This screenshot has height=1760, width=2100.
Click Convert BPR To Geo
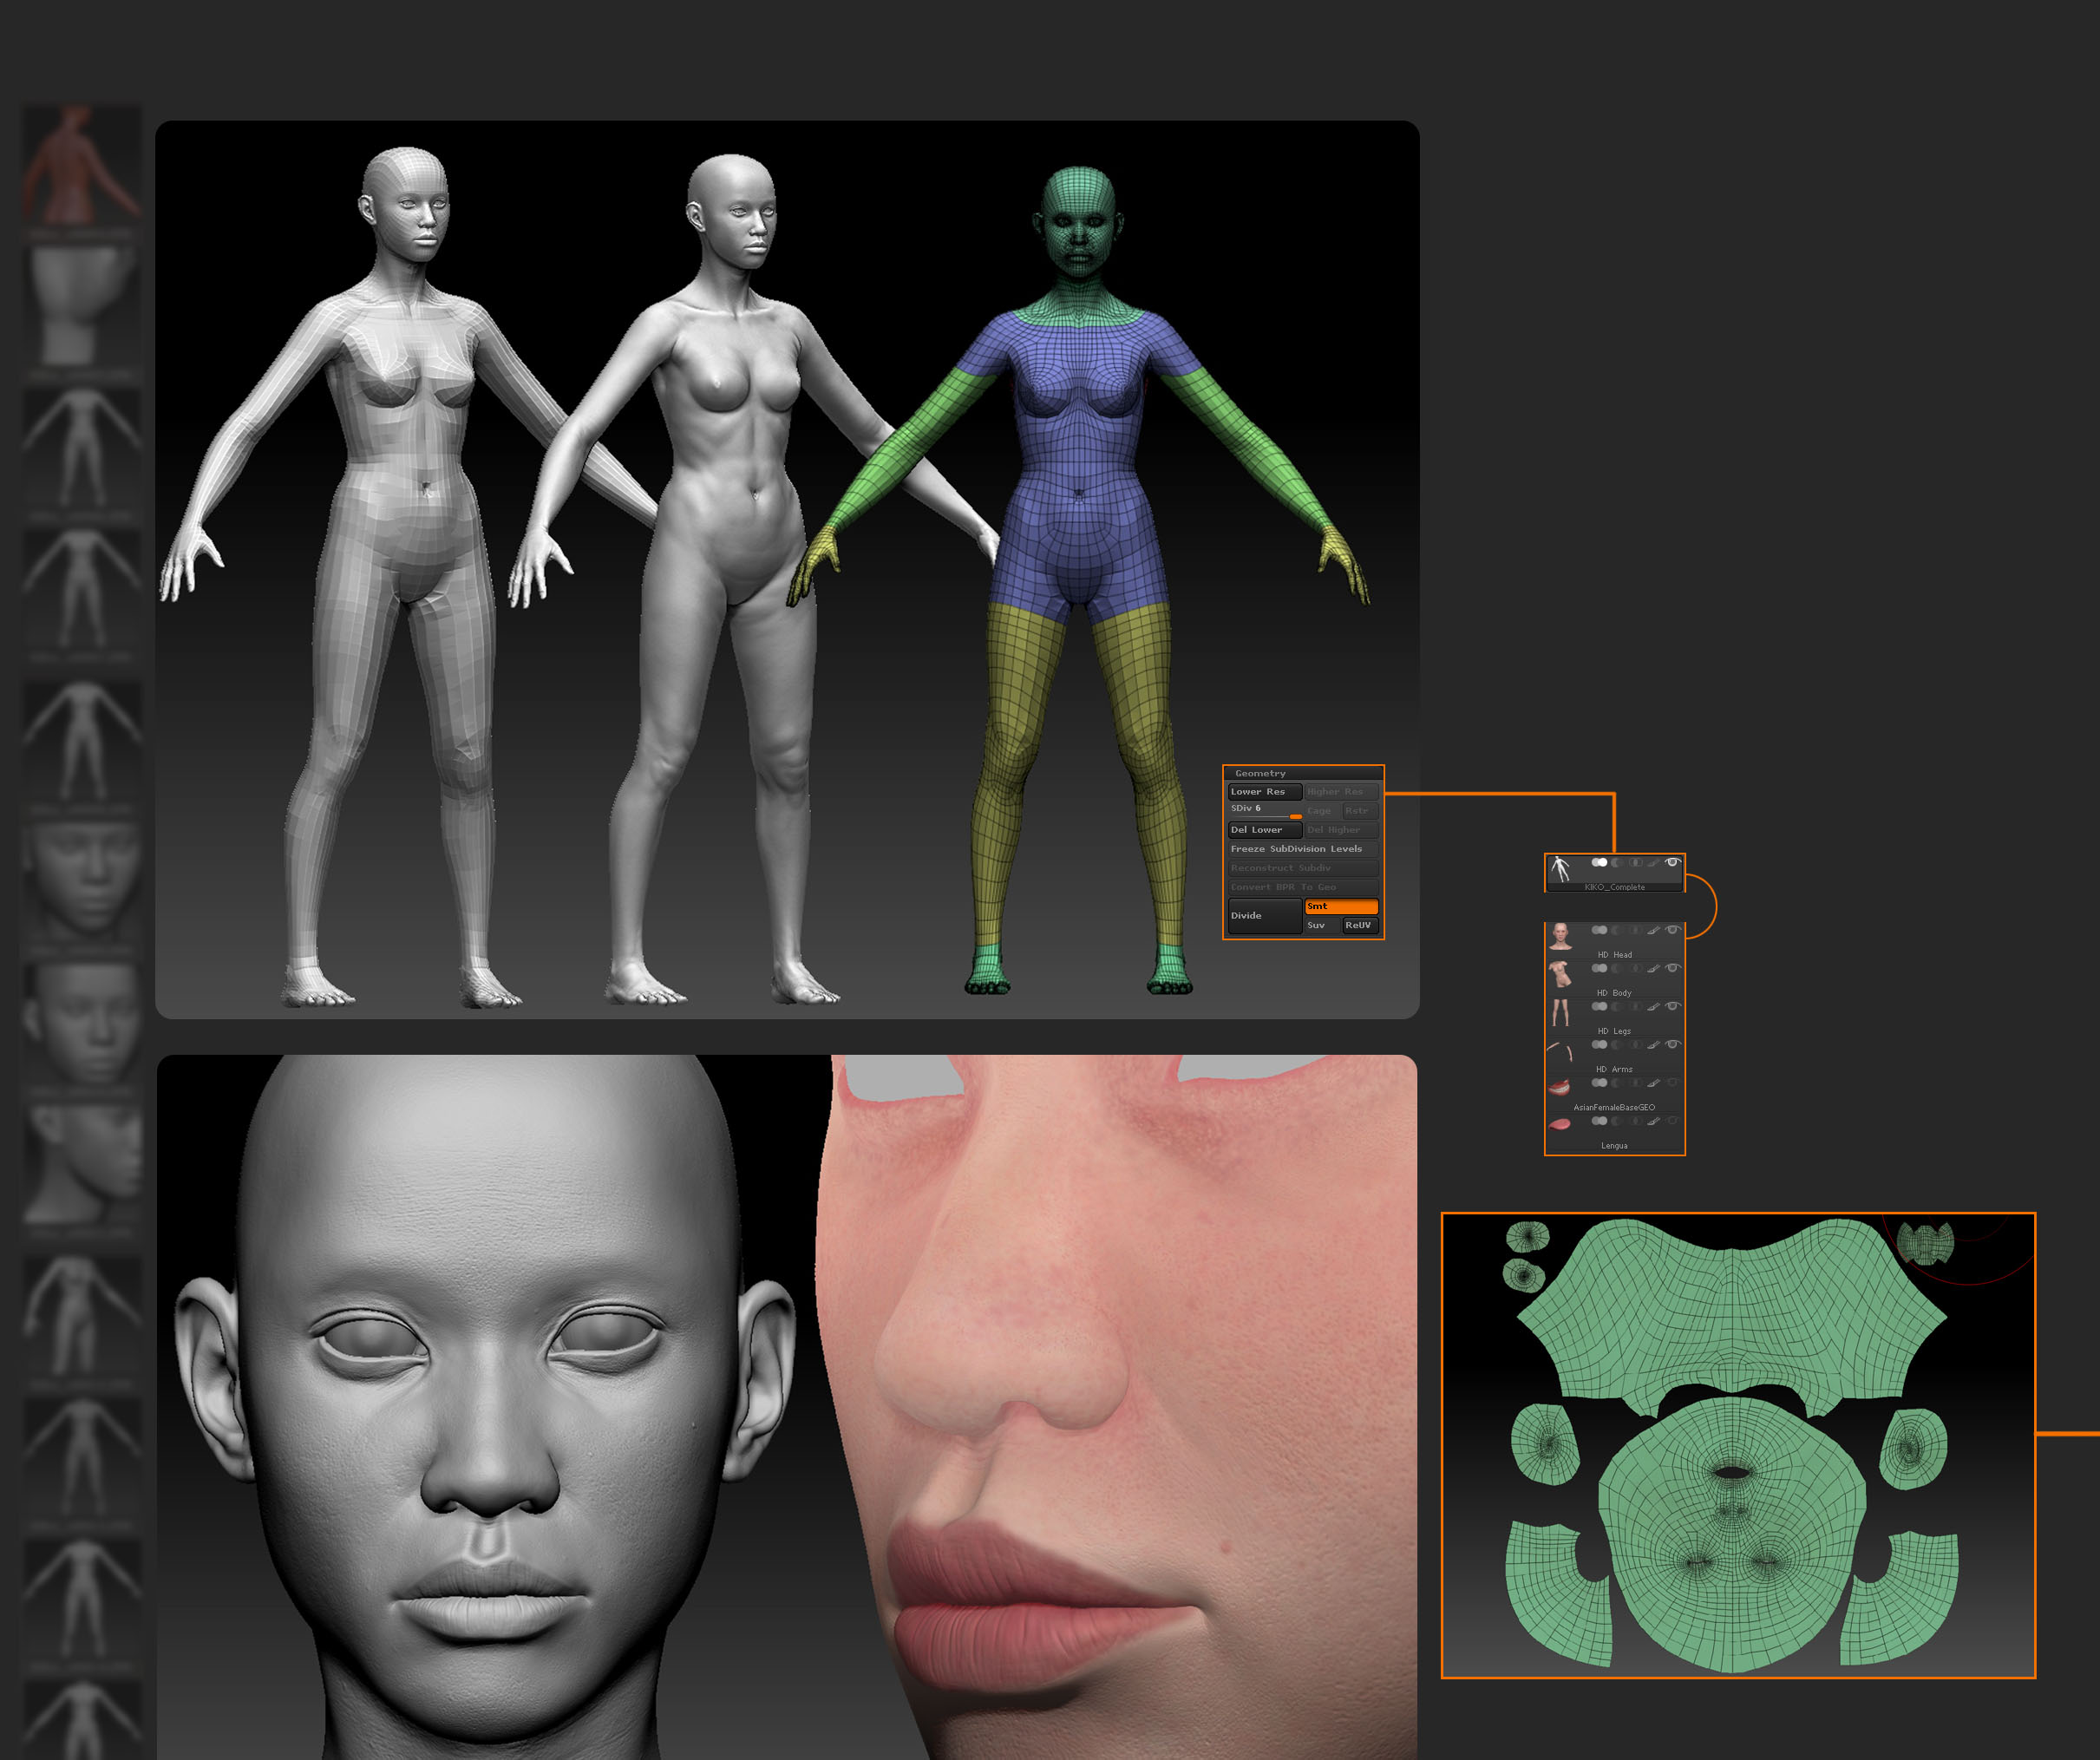[1304, 888]
